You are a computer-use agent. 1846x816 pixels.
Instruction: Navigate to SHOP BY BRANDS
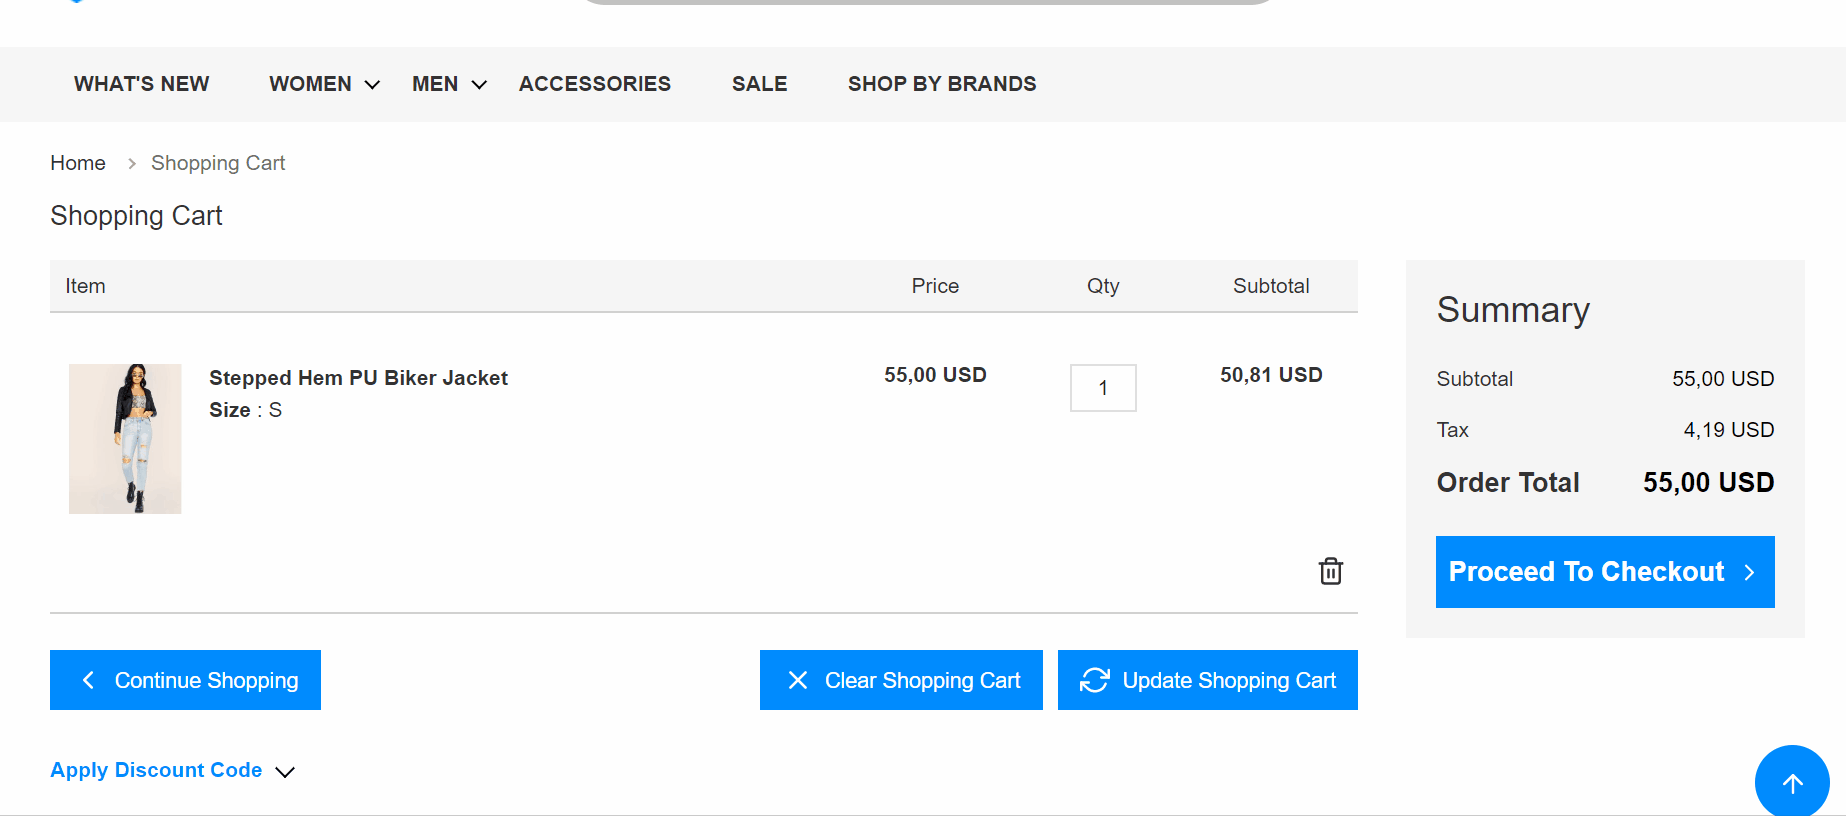pyautogui.click(x=941, y=84)
